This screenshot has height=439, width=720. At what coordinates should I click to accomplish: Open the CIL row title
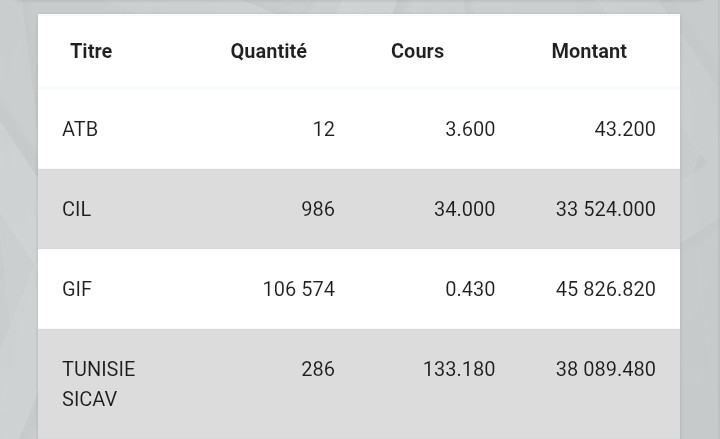pyautogui.click(x=77, y=209)
